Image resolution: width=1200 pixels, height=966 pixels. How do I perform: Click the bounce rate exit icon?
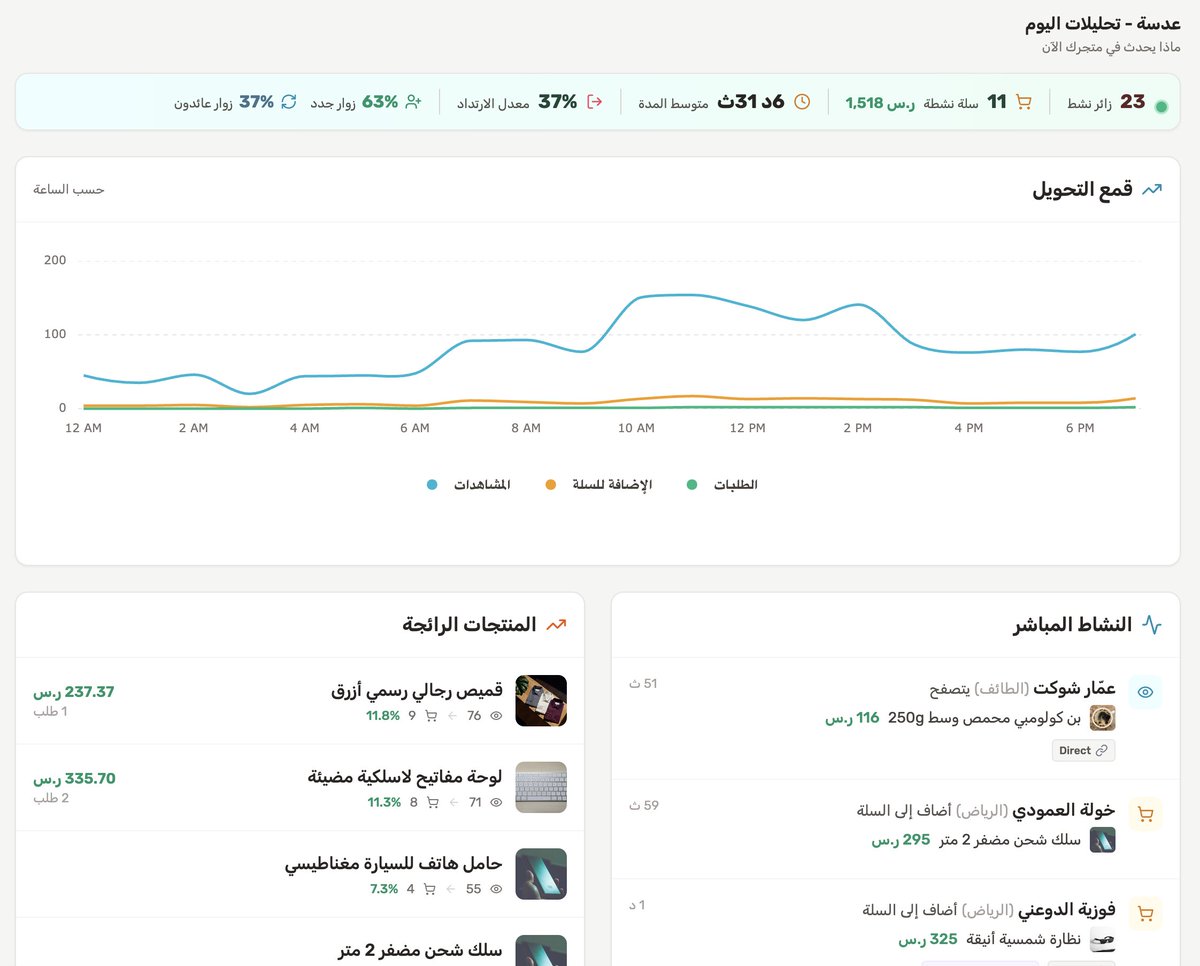pyautogui.click(x=595, y=102)
